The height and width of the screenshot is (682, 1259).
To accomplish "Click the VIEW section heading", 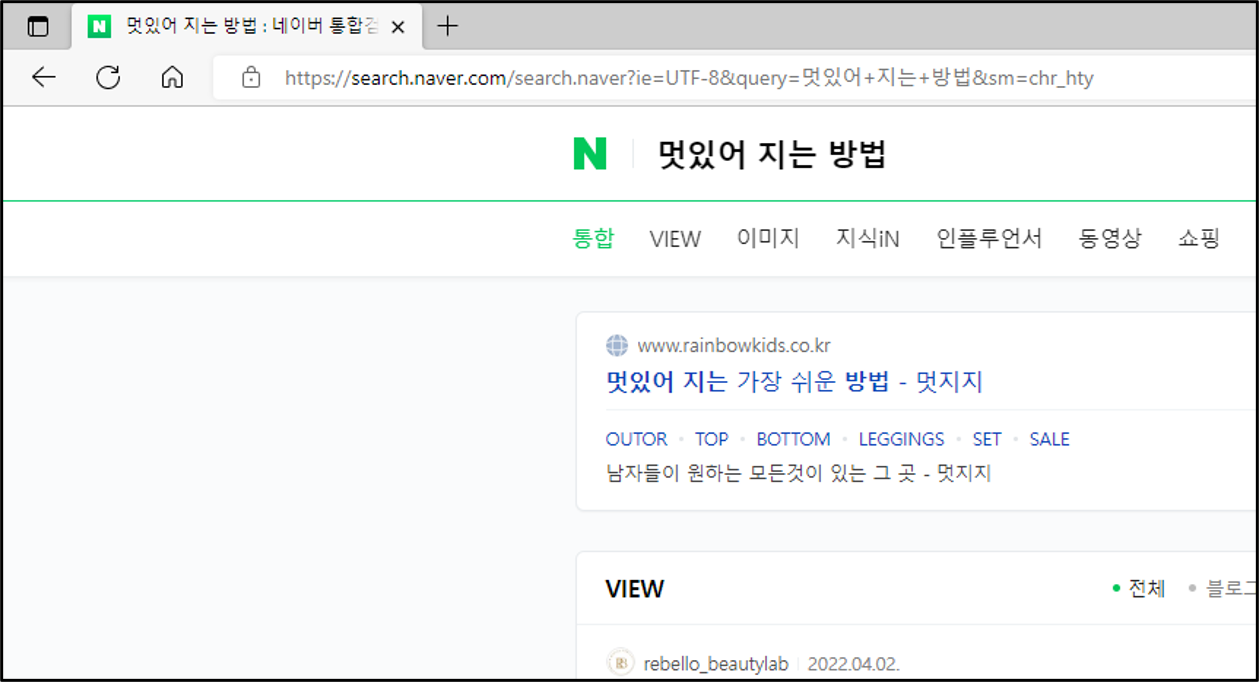I will [x=635, y=589].
